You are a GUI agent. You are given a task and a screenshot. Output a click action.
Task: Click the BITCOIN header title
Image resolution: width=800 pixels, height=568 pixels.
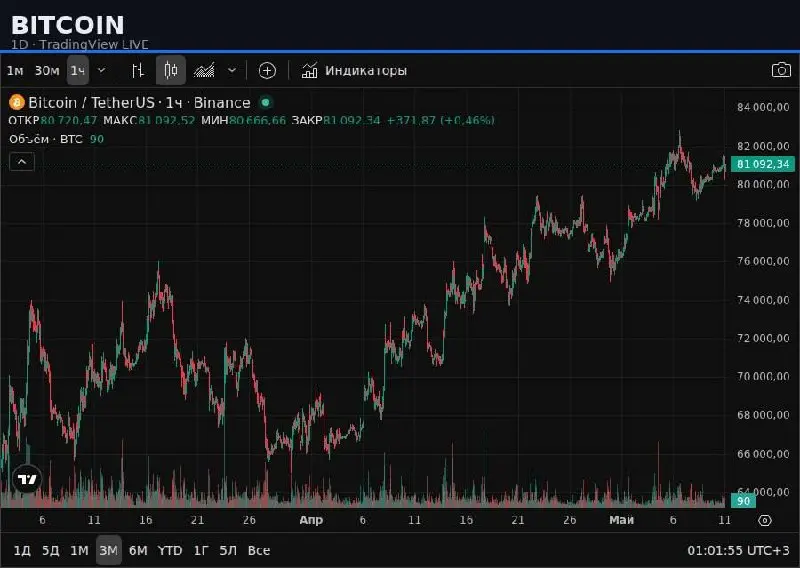[x=67, y=24]
